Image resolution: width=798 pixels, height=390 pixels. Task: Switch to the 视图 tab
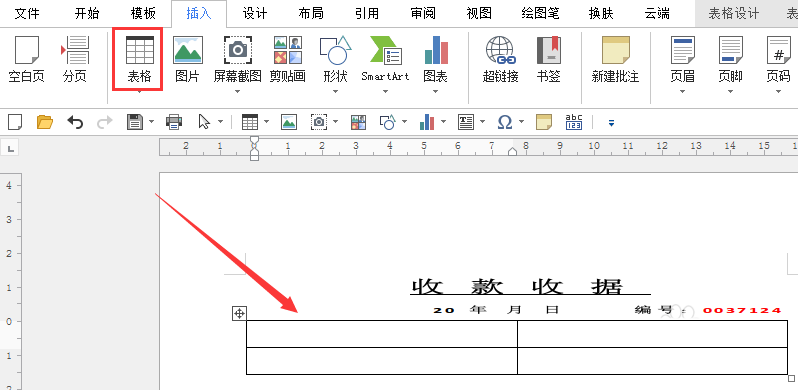tap(479, 13)
